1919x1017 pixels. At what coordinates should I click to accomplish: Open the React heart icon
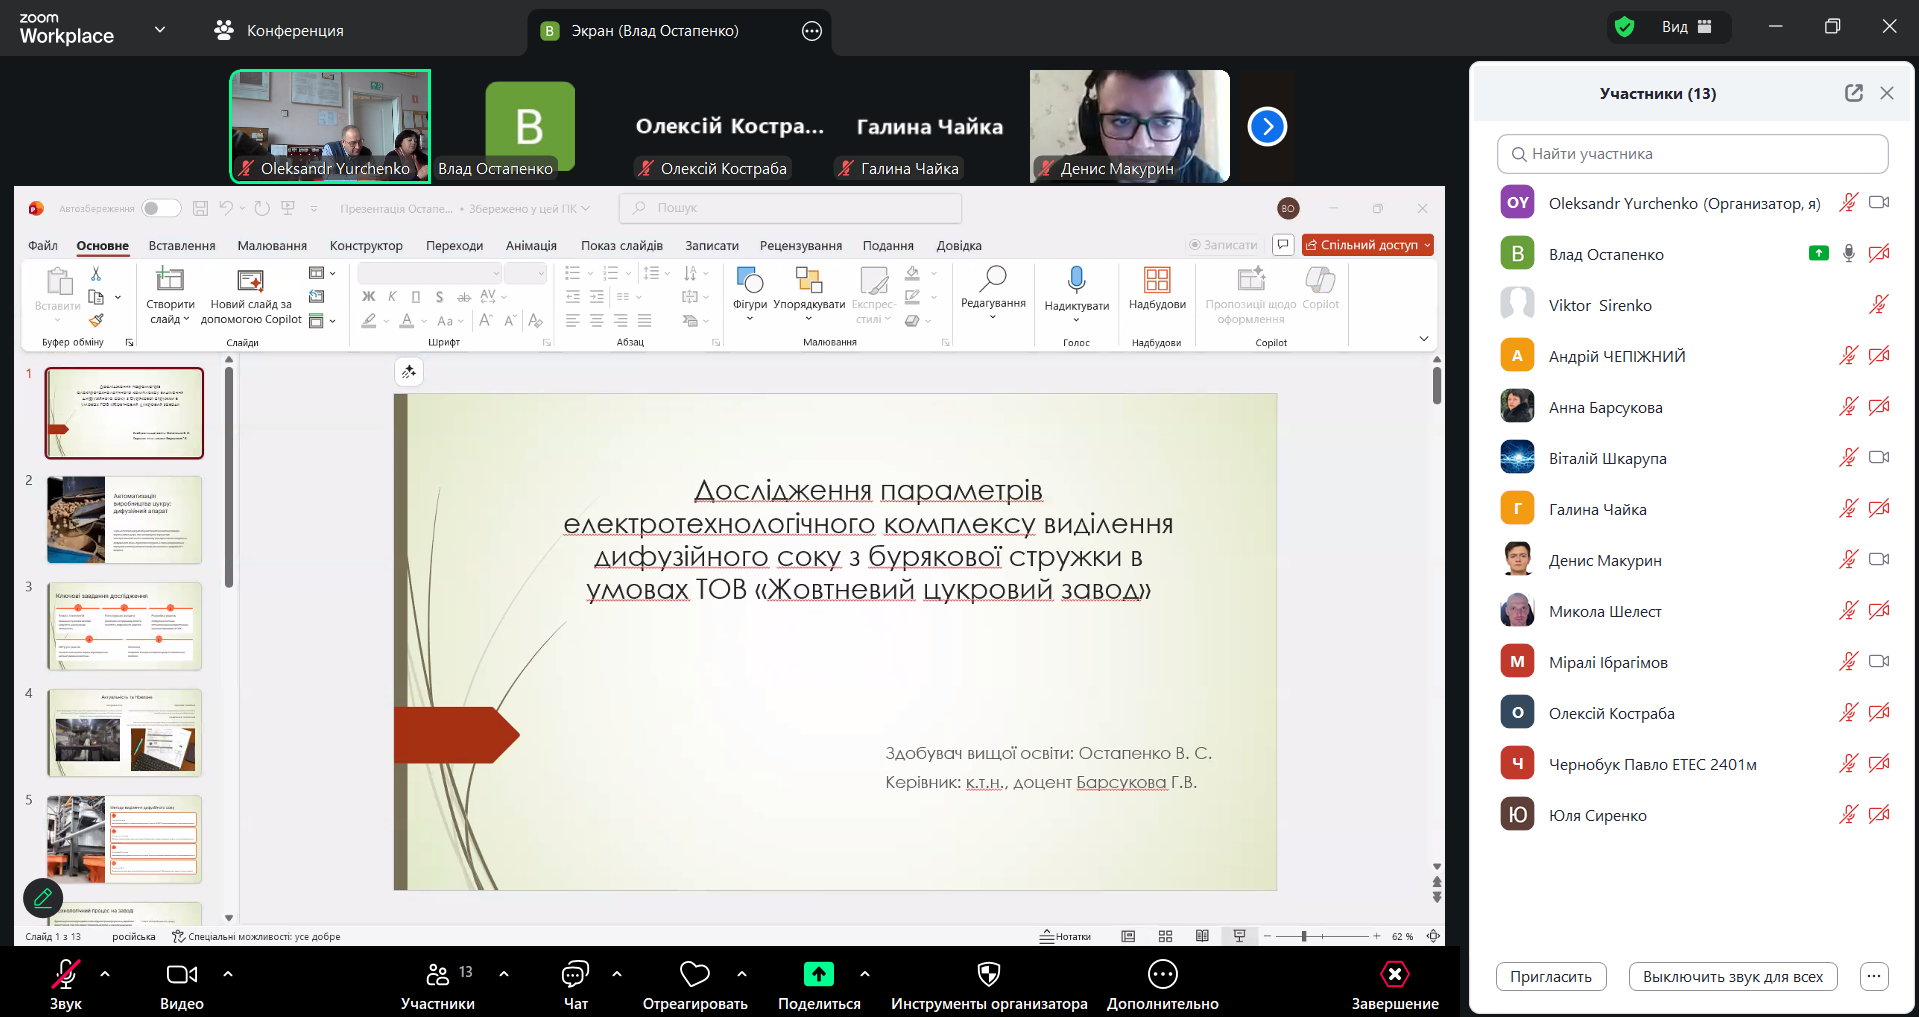[694, 974]
